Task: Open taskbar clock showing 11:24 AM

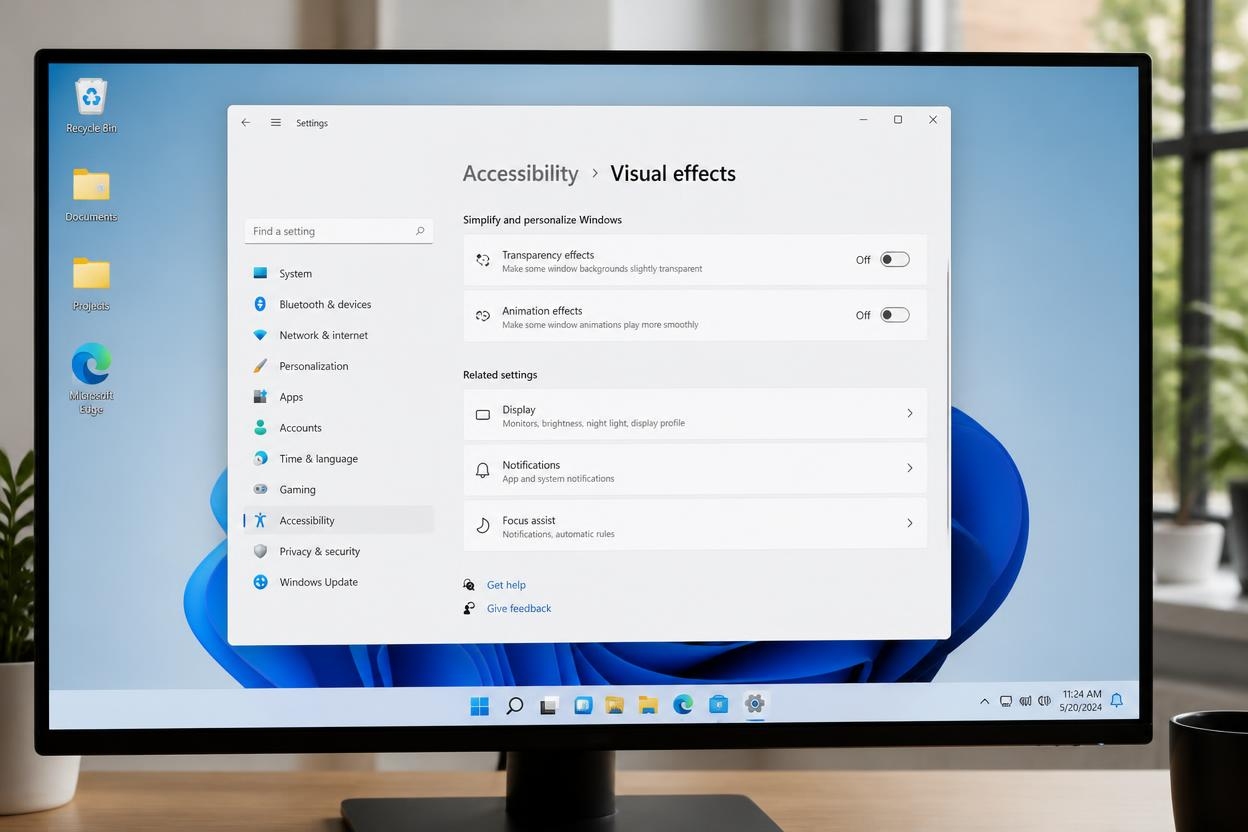Action: point(1081,700)
